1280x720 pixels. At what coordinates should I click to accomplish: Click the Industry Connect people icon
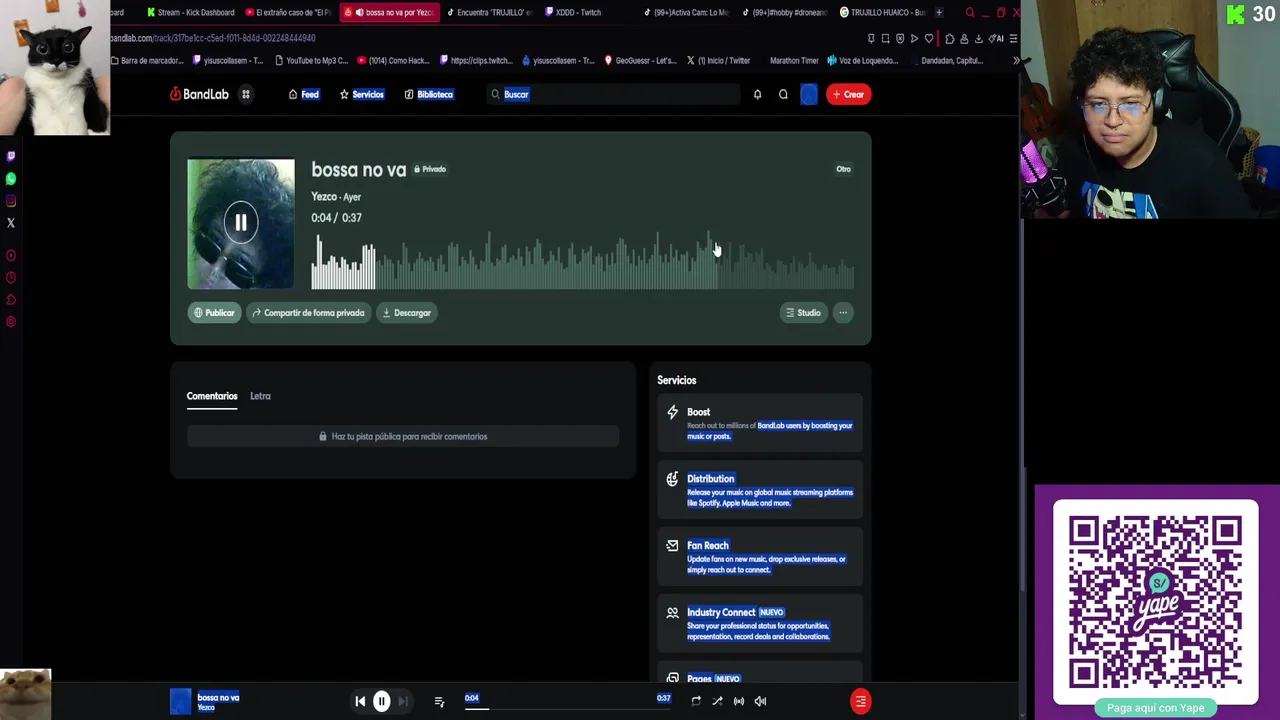672,612
